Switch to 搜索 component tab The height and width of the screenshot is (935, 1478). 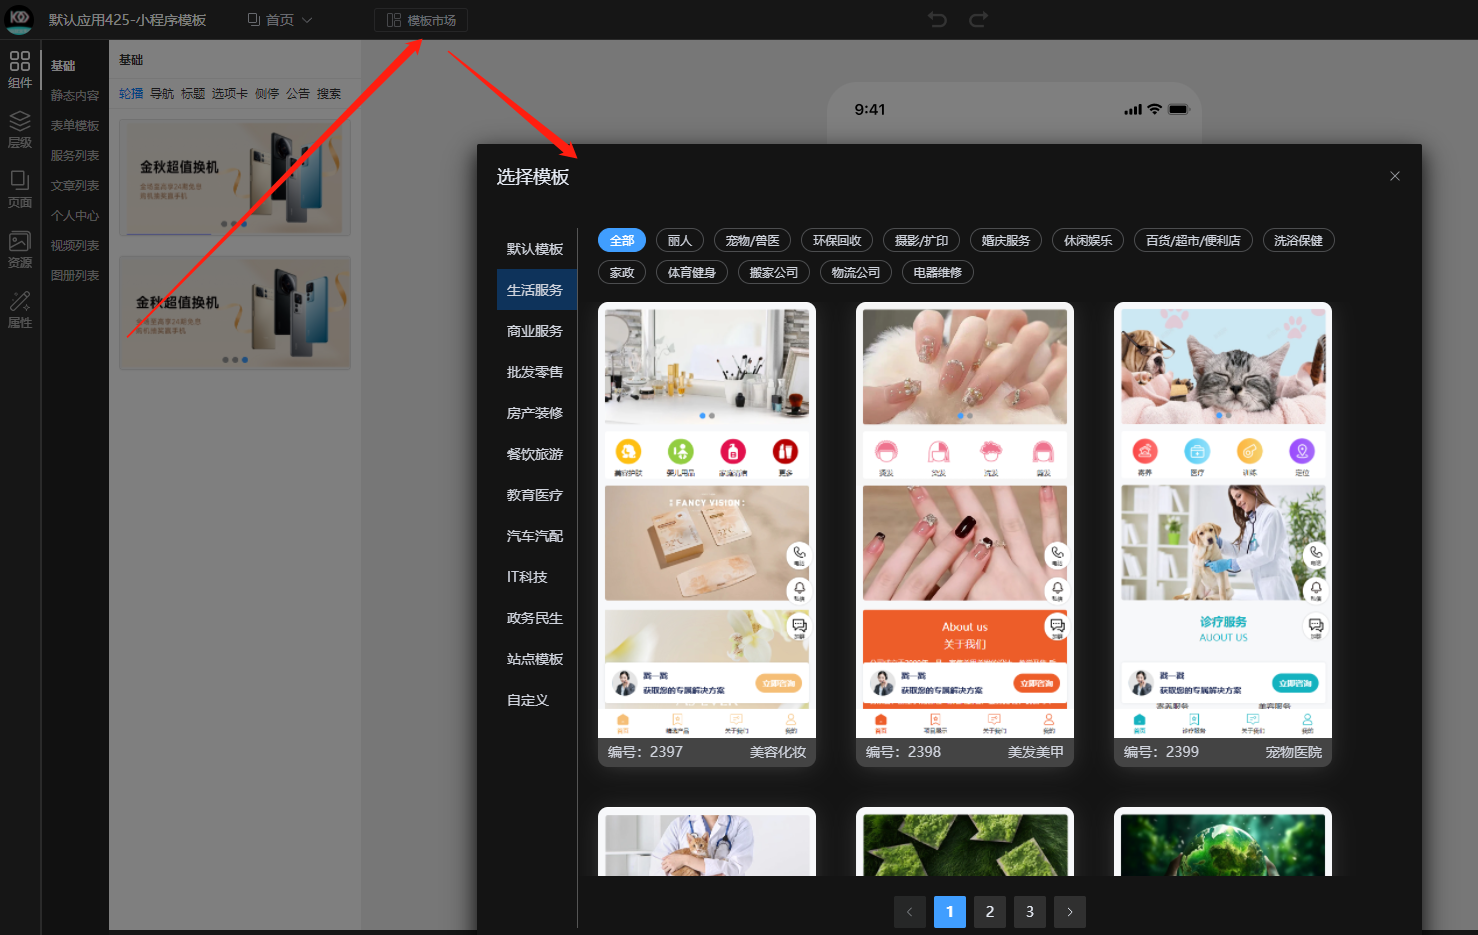(x=329, y=94)
